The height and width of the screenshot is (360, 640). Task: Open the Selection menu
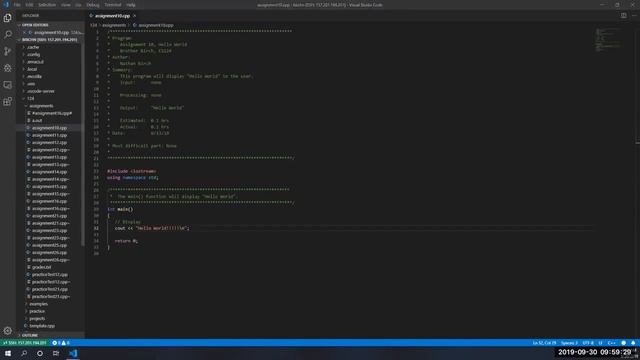point(47,5)
